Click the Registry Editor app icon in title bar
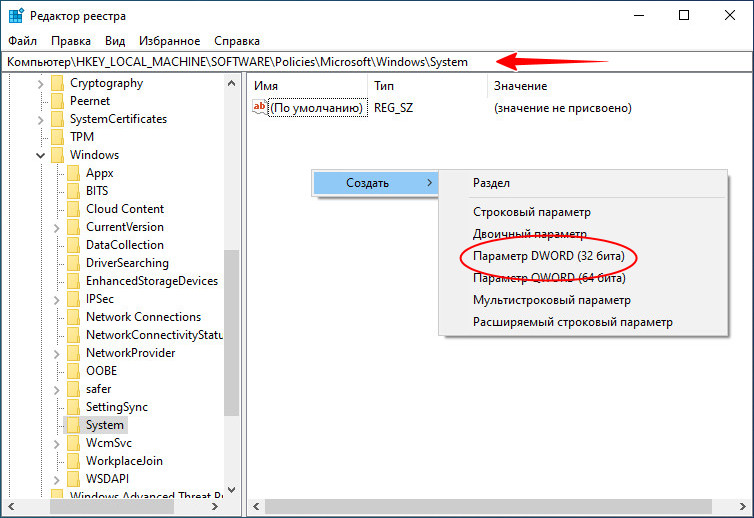Screen dimensions: 754x518 point(16,15)
